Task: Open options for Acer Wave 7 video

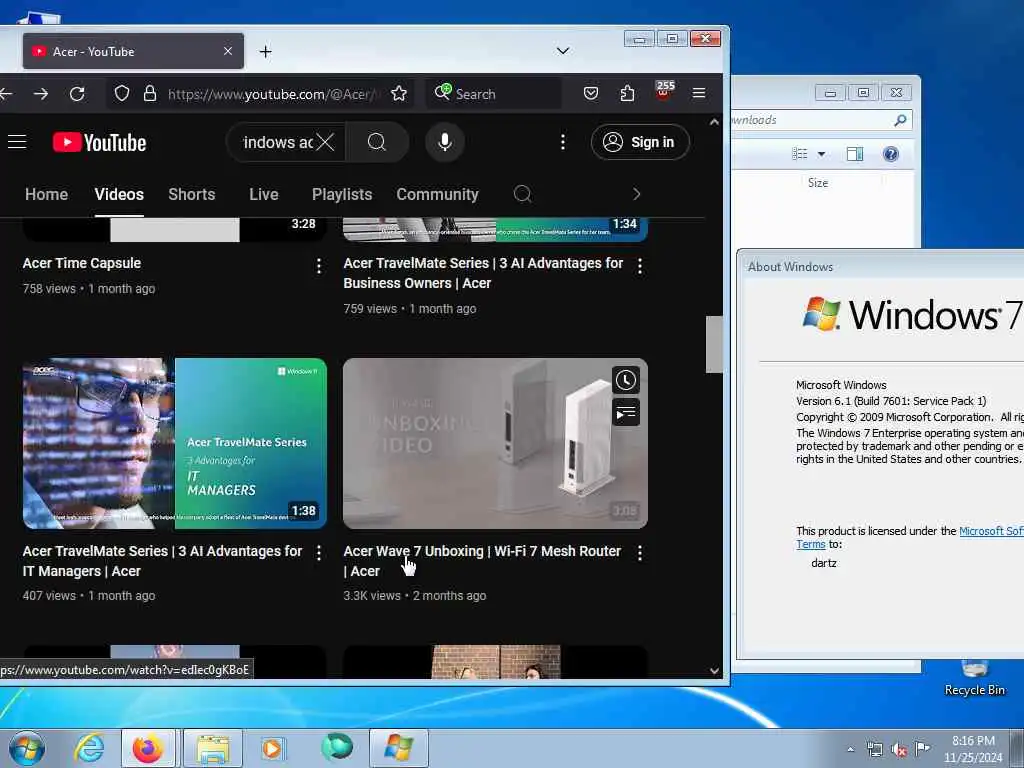Action: click(x=639, y=553)
